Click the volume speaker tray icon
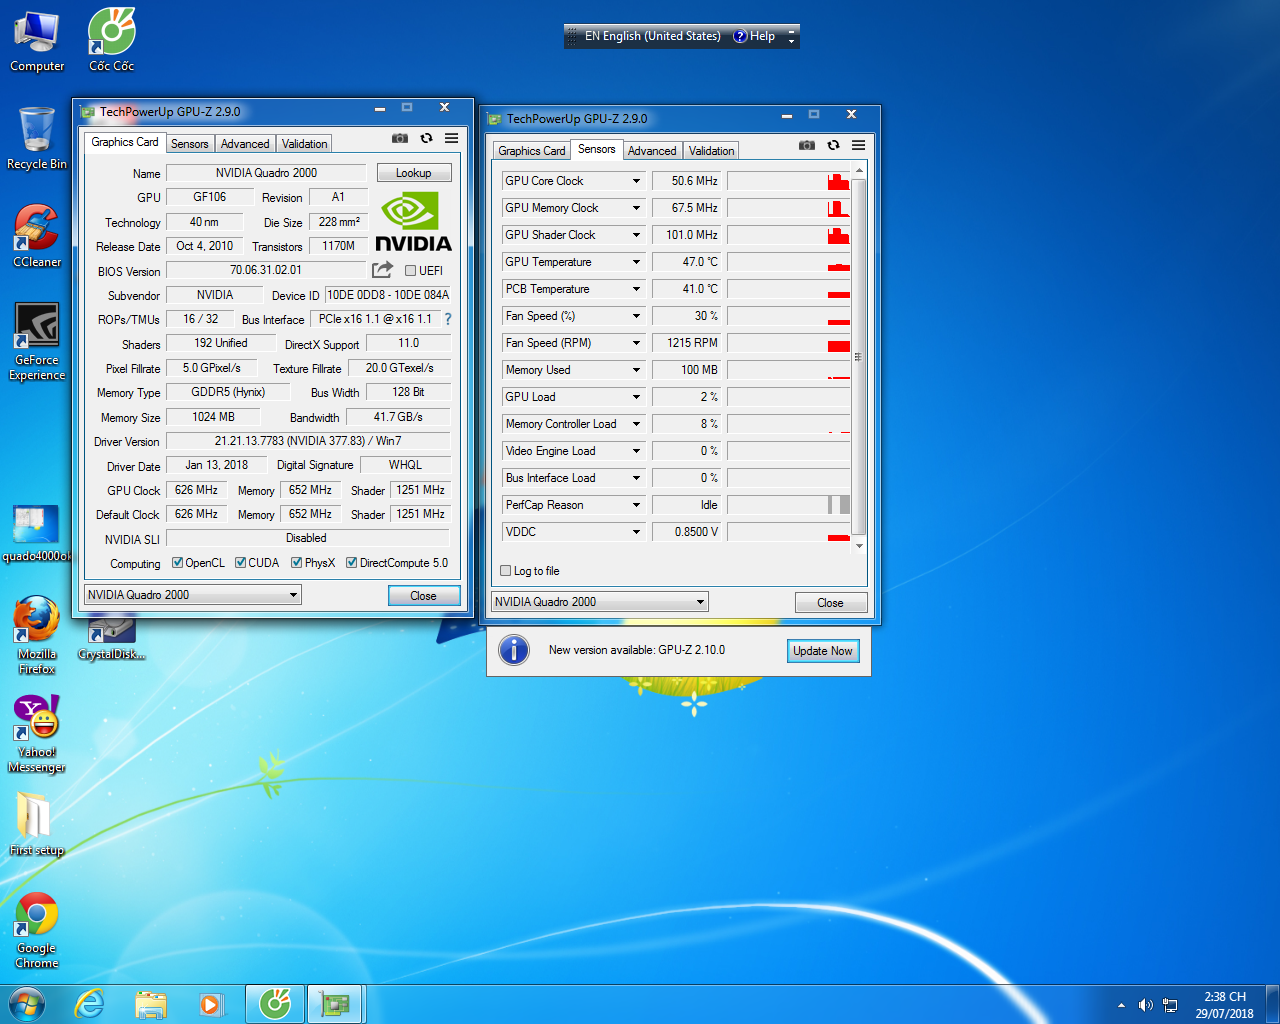 [x=1146, y=1005]
